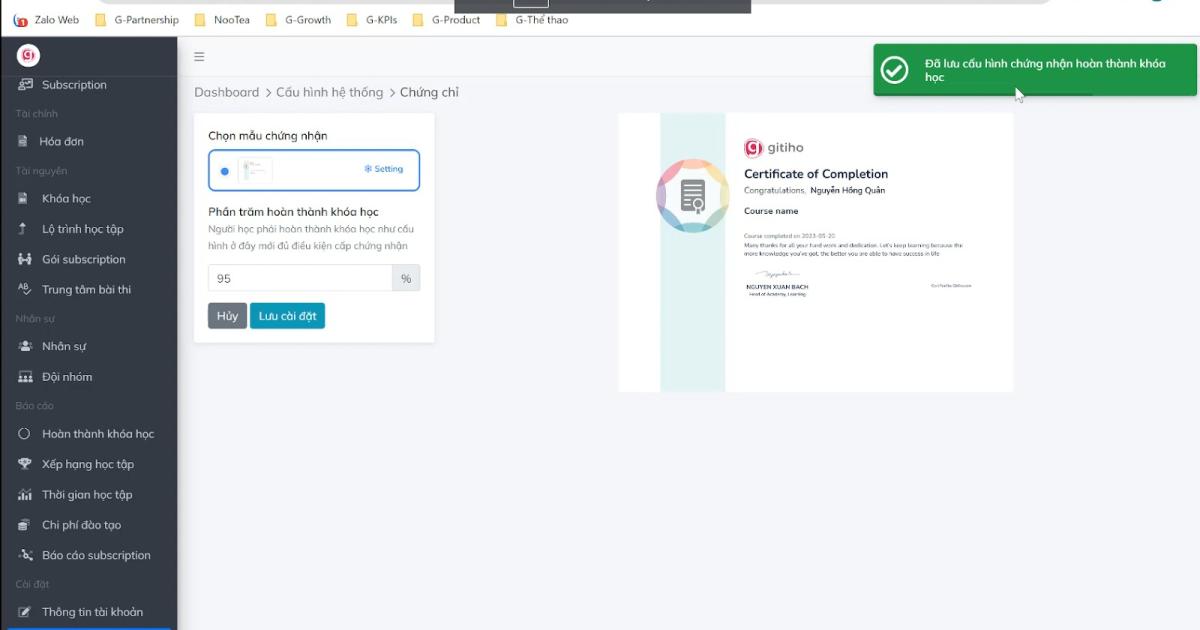The height and width of the screenshot is (630, 1200).
Task: Click the green checkmark icon in notification
Action: (894, 70)
